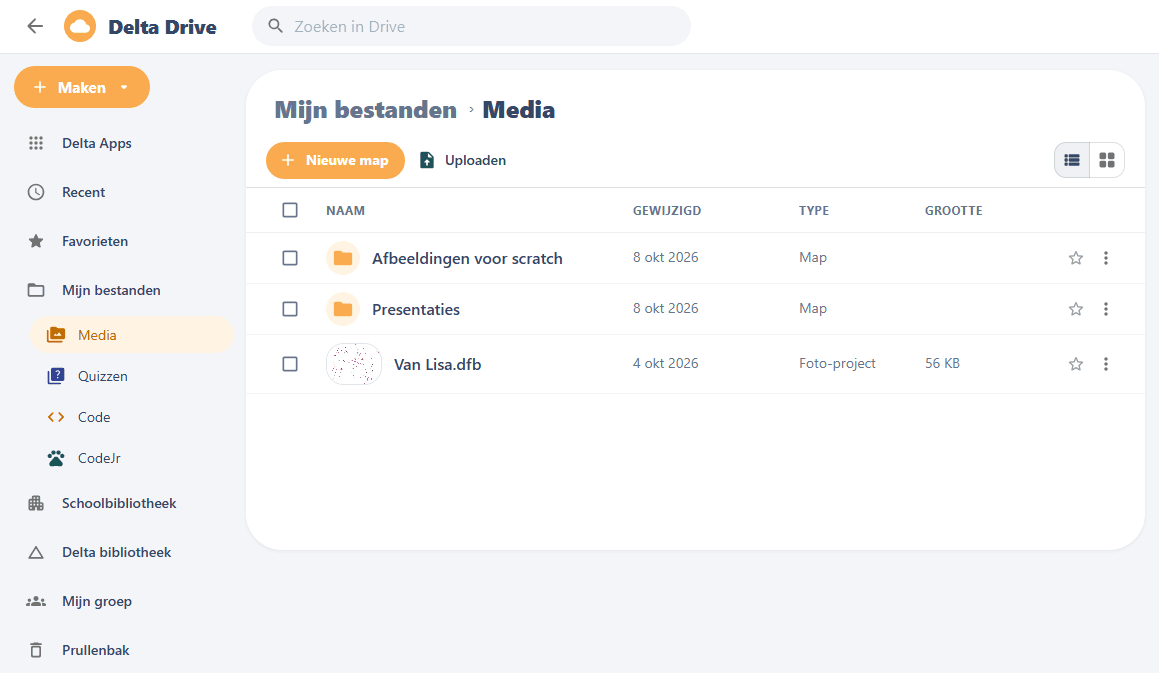Viewport: 1159px width, 673px height.
Task: Open the CodeJr sidebar item
Action: [x=132, y=459]
